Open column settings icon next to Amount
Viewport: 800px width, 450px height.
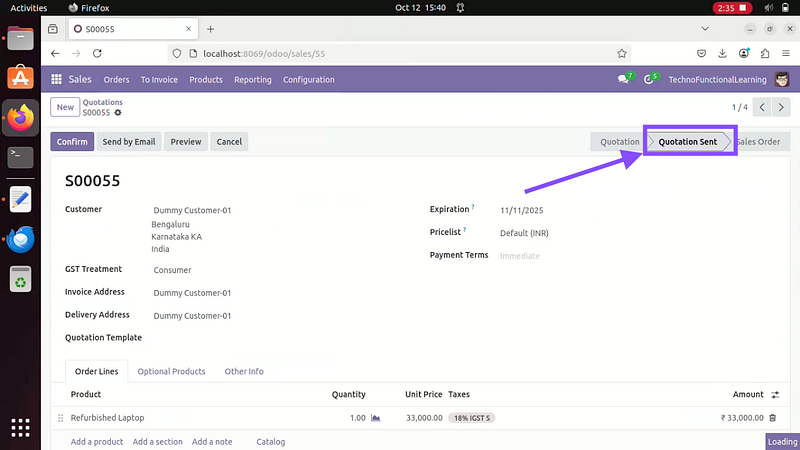tap(775, 395)
